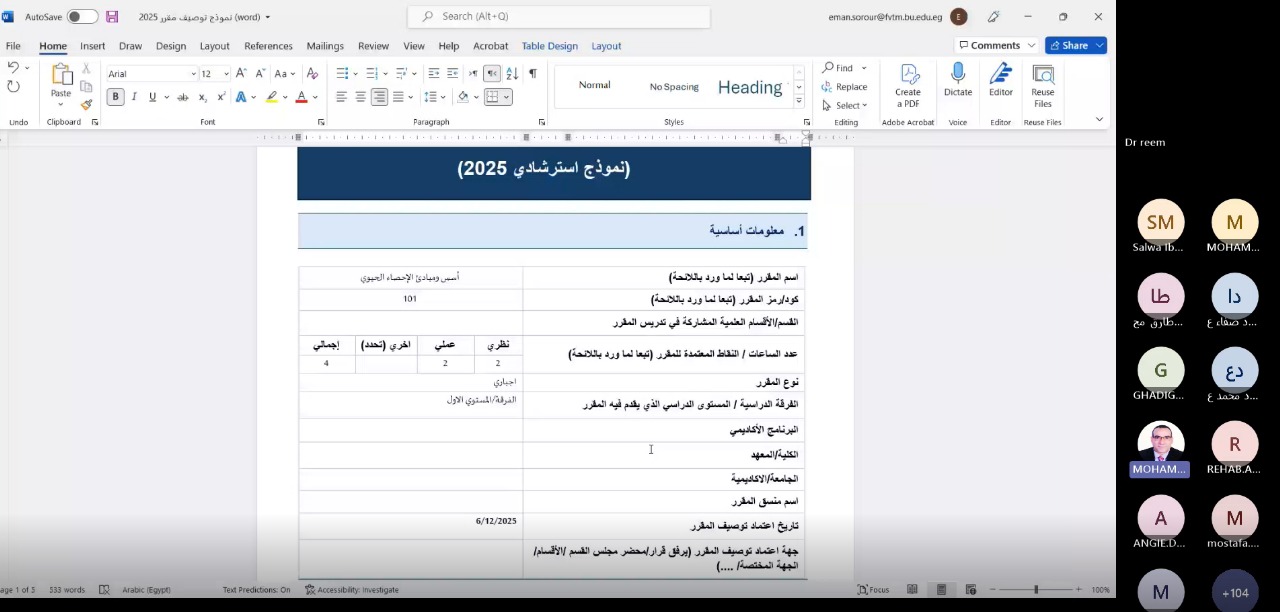Click the Paste clipboard icon
The width and height of the screenshot is (1280, 612).
click(61, 75)
